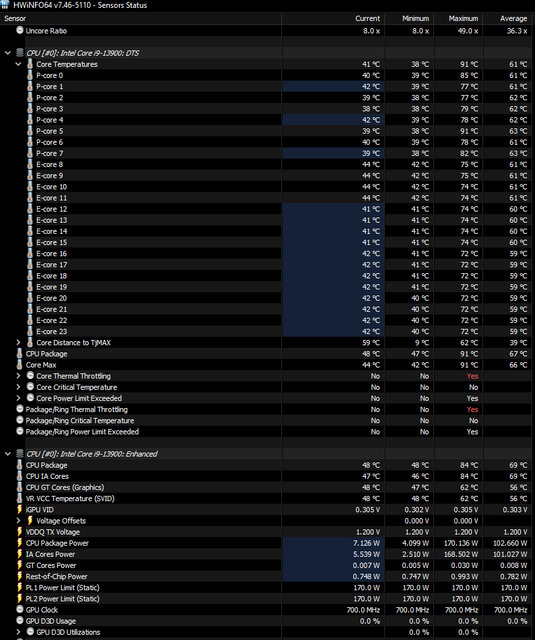Click the Current column header
Viewport: 535px width, 640px height.
333,18
